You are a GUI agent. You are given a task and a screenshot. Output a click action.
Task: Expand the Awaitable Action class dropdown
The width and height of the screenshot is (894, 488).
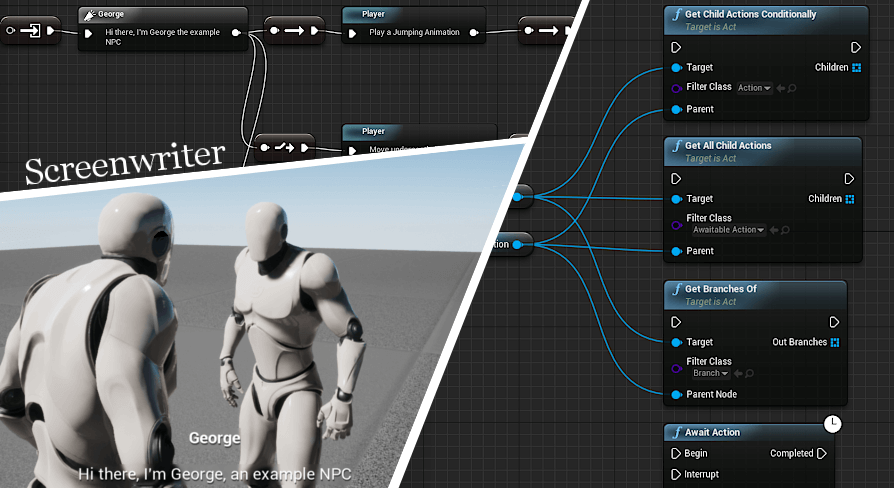[x=728, y=230]
